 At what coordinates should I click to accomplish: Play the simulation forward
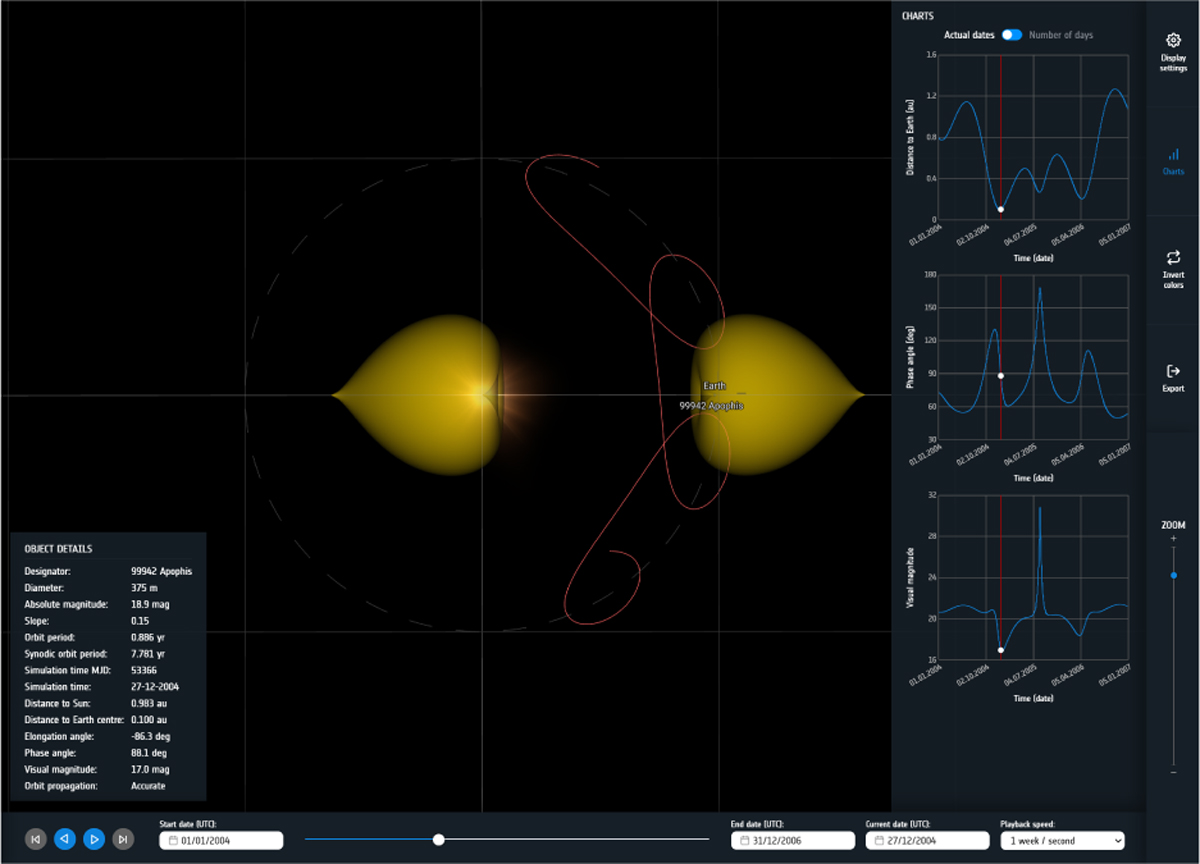(94, 840)
